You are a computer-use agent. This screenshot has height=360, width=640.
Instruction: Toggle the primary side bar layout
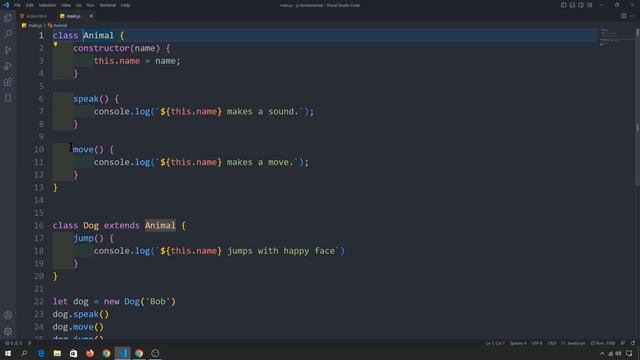(x=563, y=5)
